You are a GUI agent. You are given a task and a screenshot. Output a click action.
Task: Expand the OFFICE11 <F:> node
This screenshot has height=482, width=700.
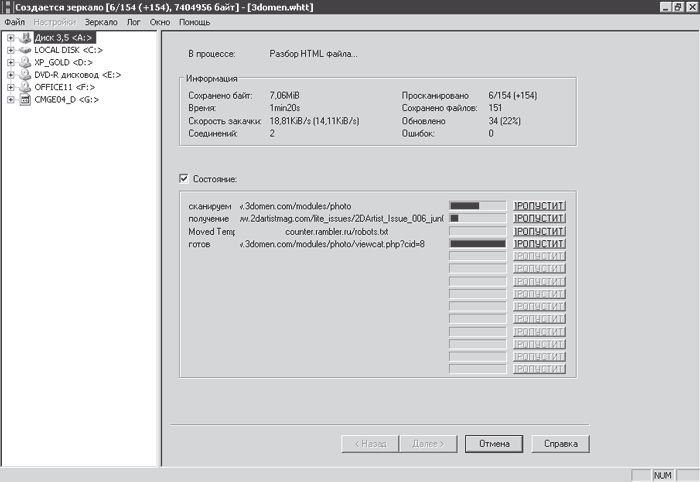click(11, 87)
